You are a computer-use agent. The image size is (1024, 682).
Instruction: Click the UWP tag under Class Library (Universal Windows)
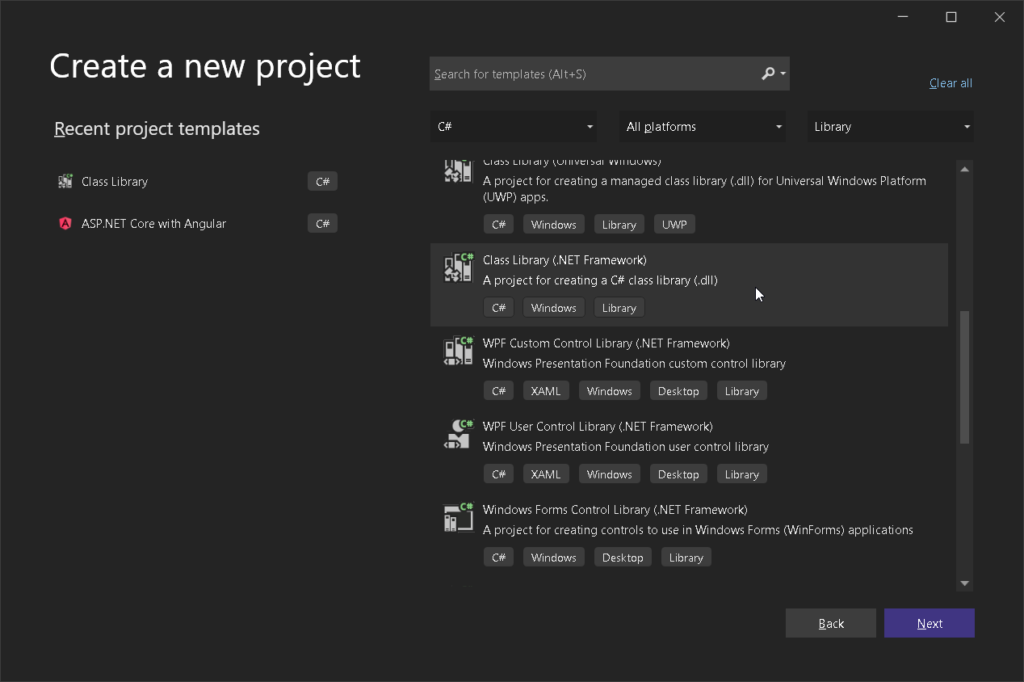tap(674, 224)
